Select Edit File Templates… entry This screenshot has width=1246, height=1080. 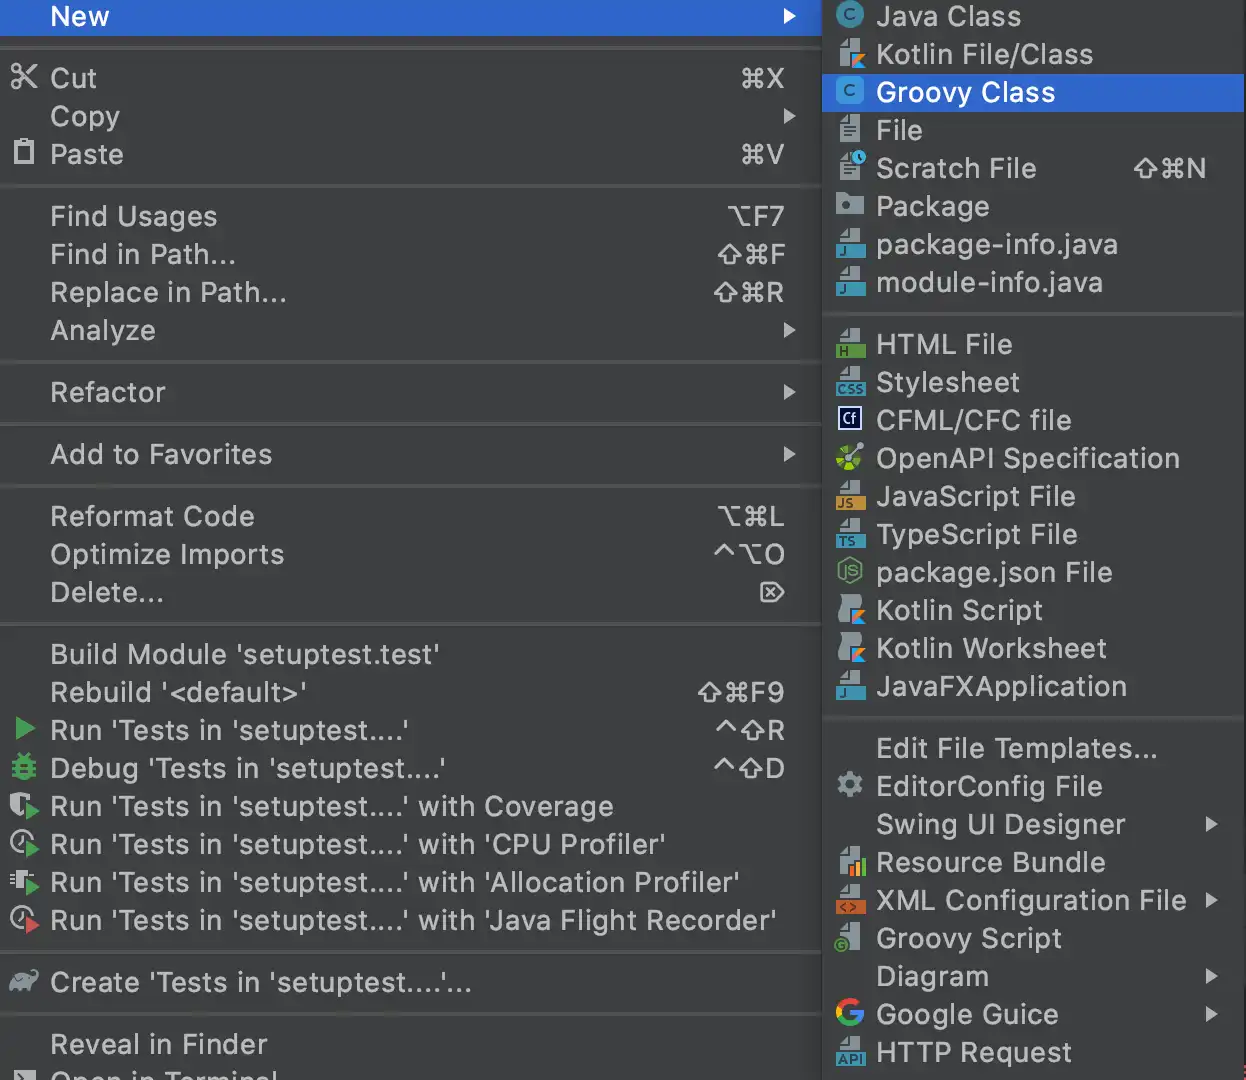pyautogui.click(x=1034, y=748)
